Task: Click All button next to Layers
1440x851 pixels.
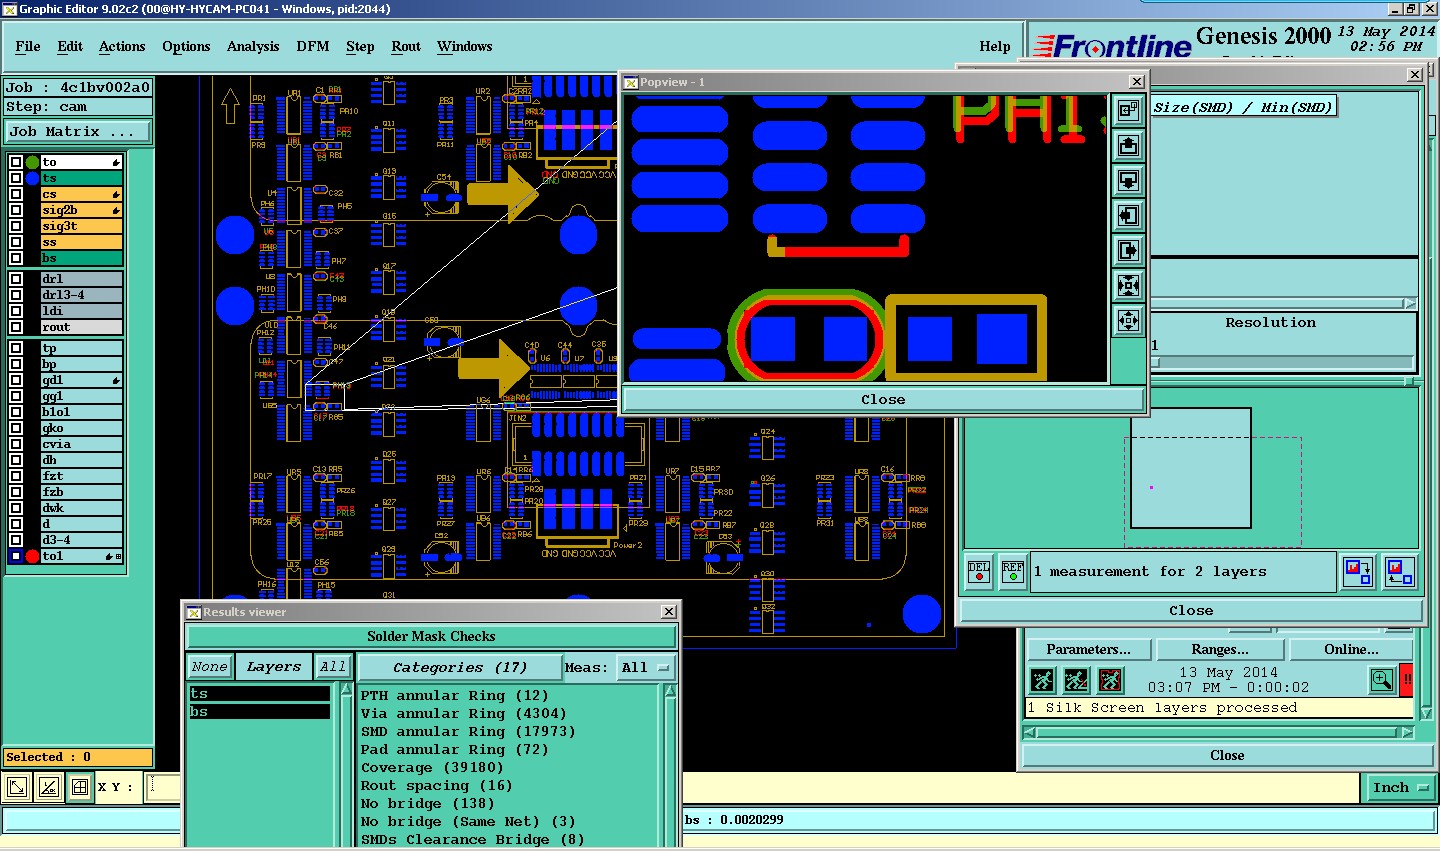Action: click(333, 667)
